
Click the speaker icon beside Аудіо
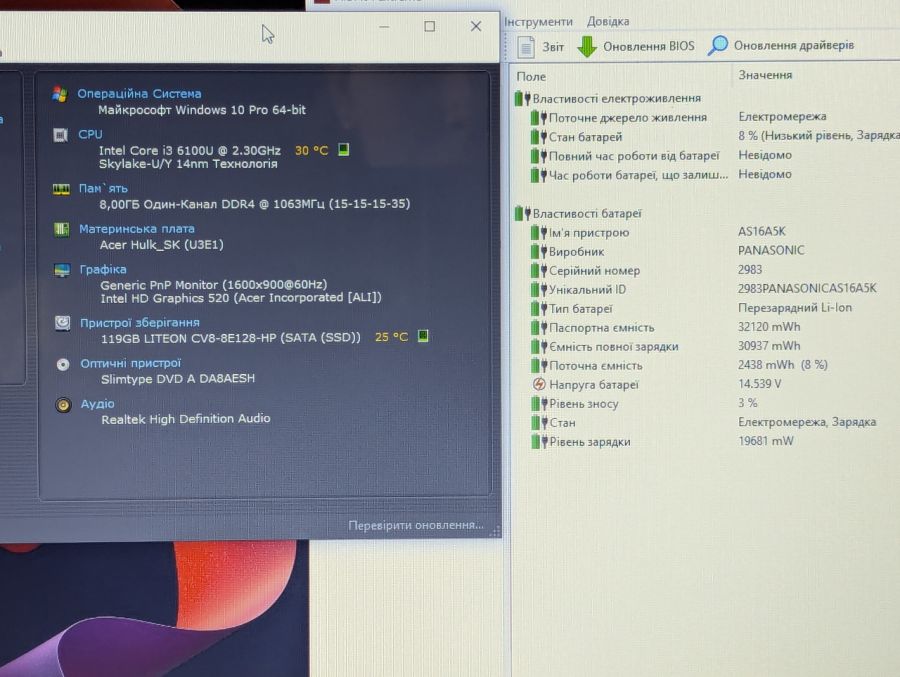point(63,405)
